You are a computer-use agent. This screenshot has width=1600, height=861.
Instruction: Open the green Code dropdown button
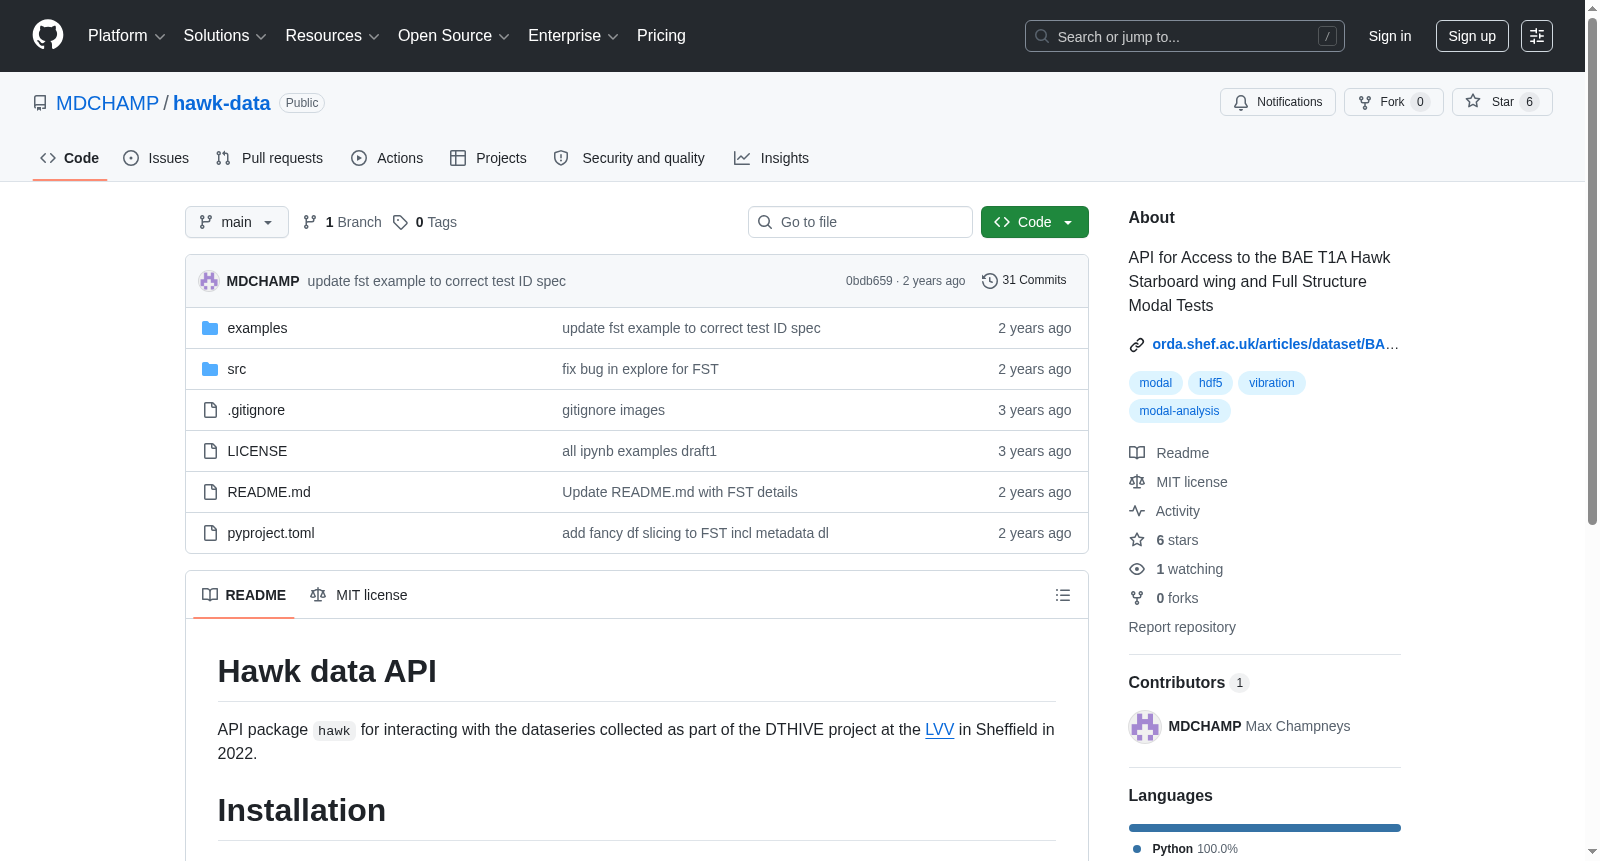tap(1035, 222)
